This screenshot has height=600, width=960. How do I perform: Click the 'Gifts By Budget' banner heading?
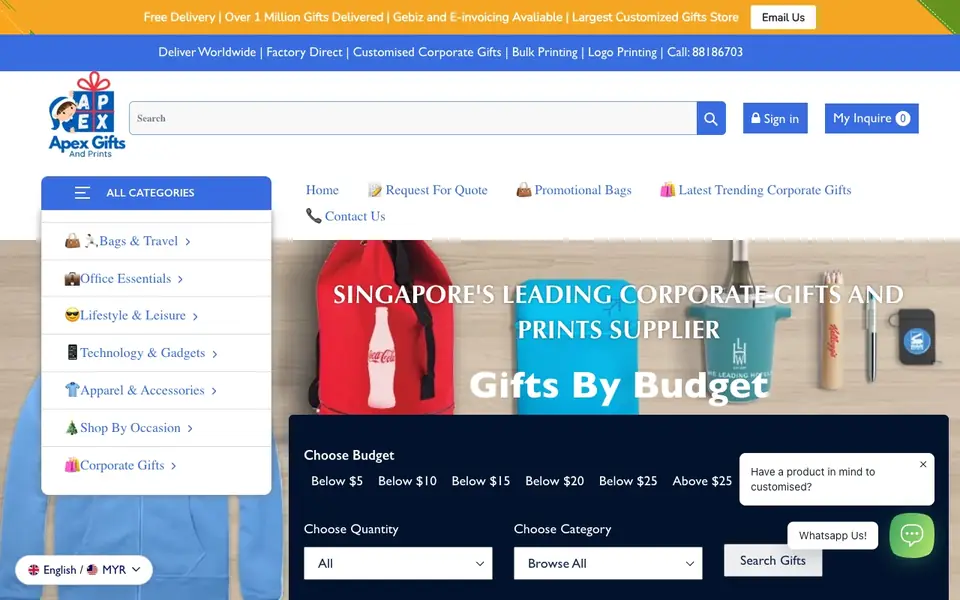[618, 386]
